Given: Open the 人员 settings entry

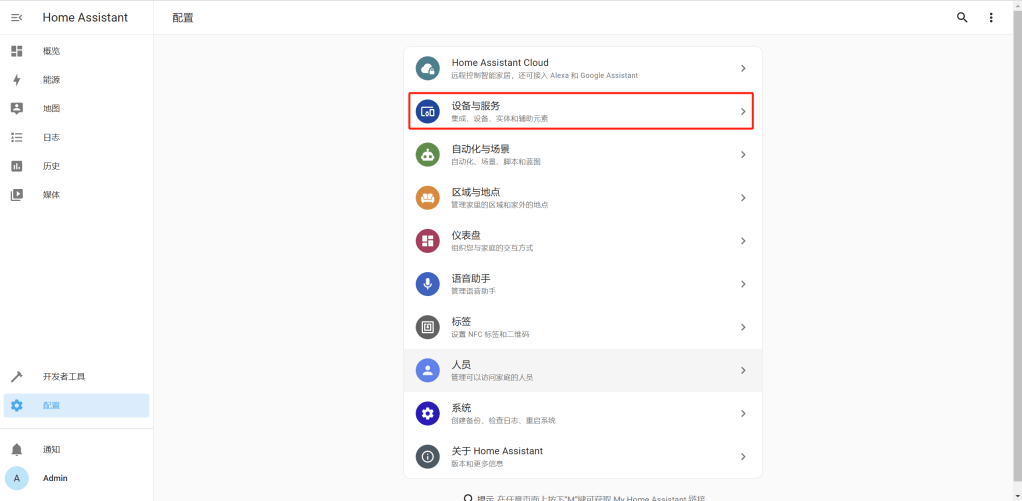Looking at the screenshot, I should click(x=582, y=370).
